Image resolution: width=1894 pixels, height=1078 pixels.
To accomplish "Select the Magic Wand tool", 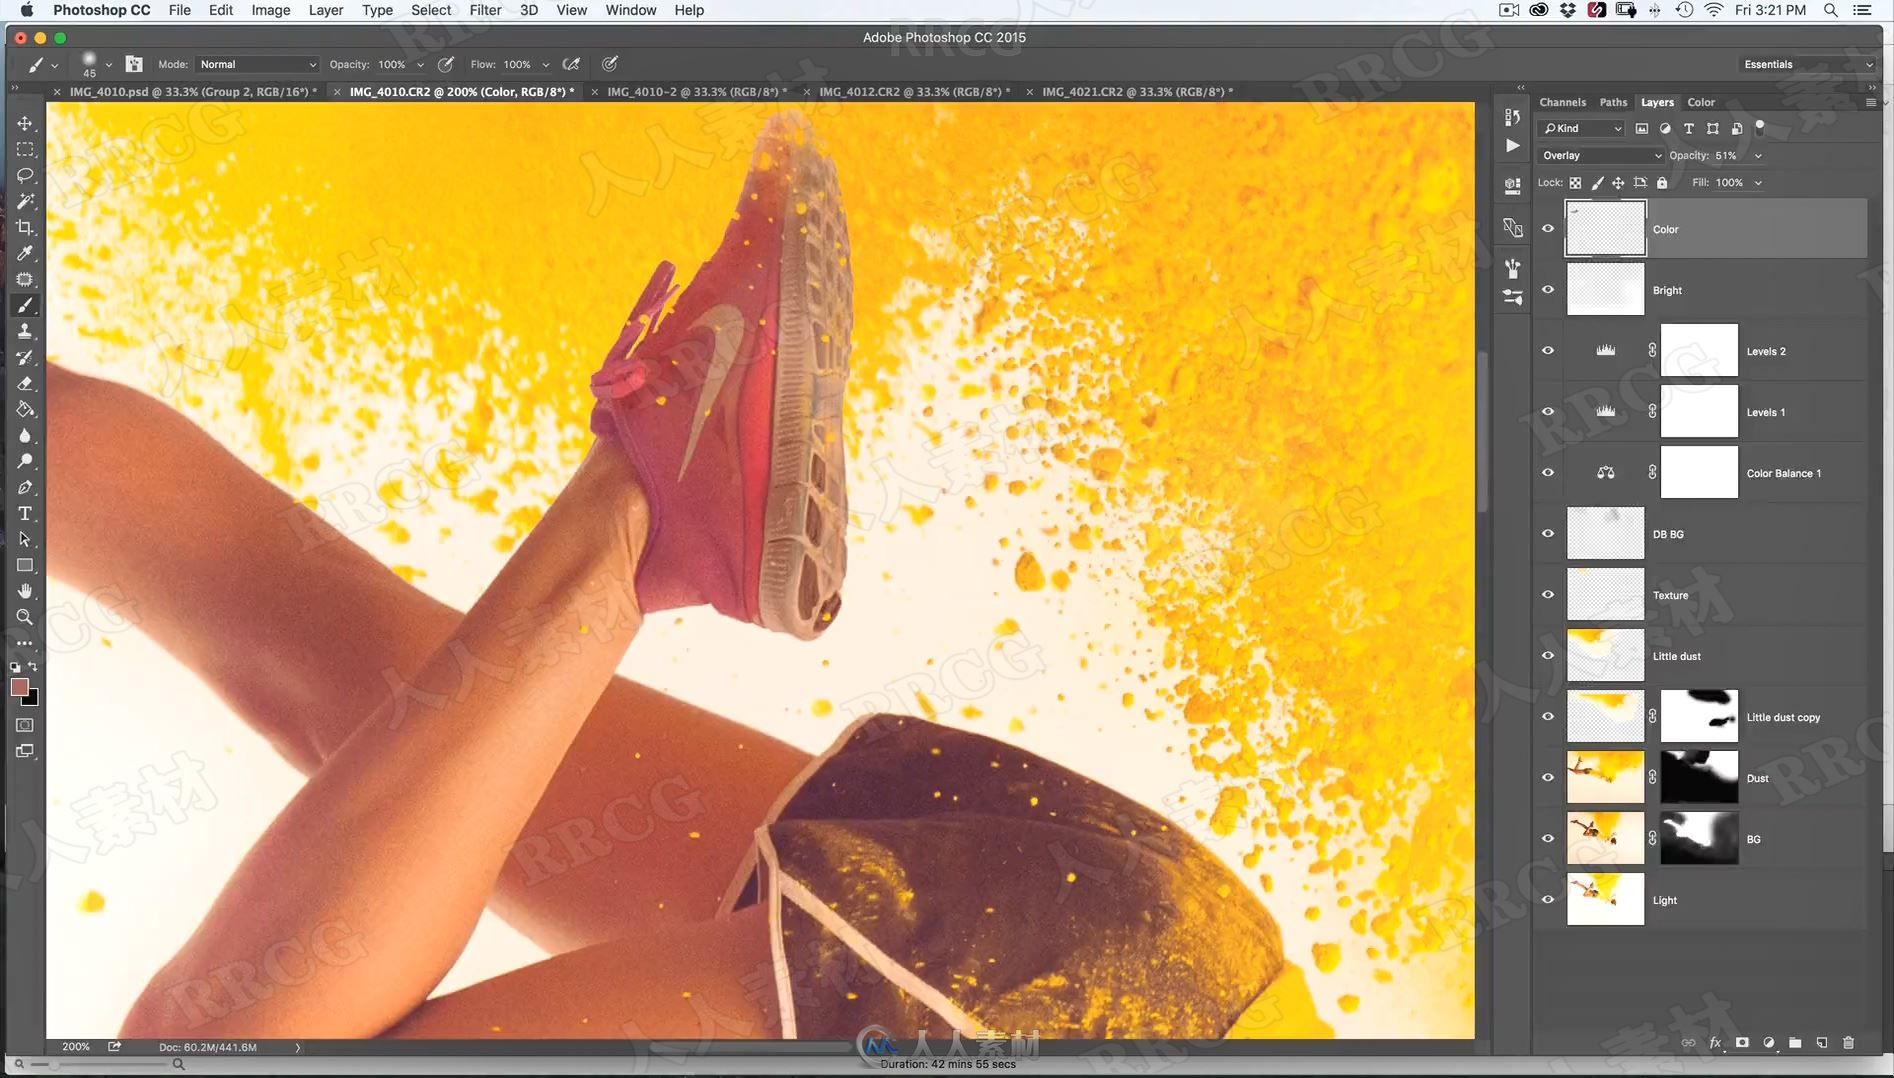I will pyautogui.click(x=25, y=201).
